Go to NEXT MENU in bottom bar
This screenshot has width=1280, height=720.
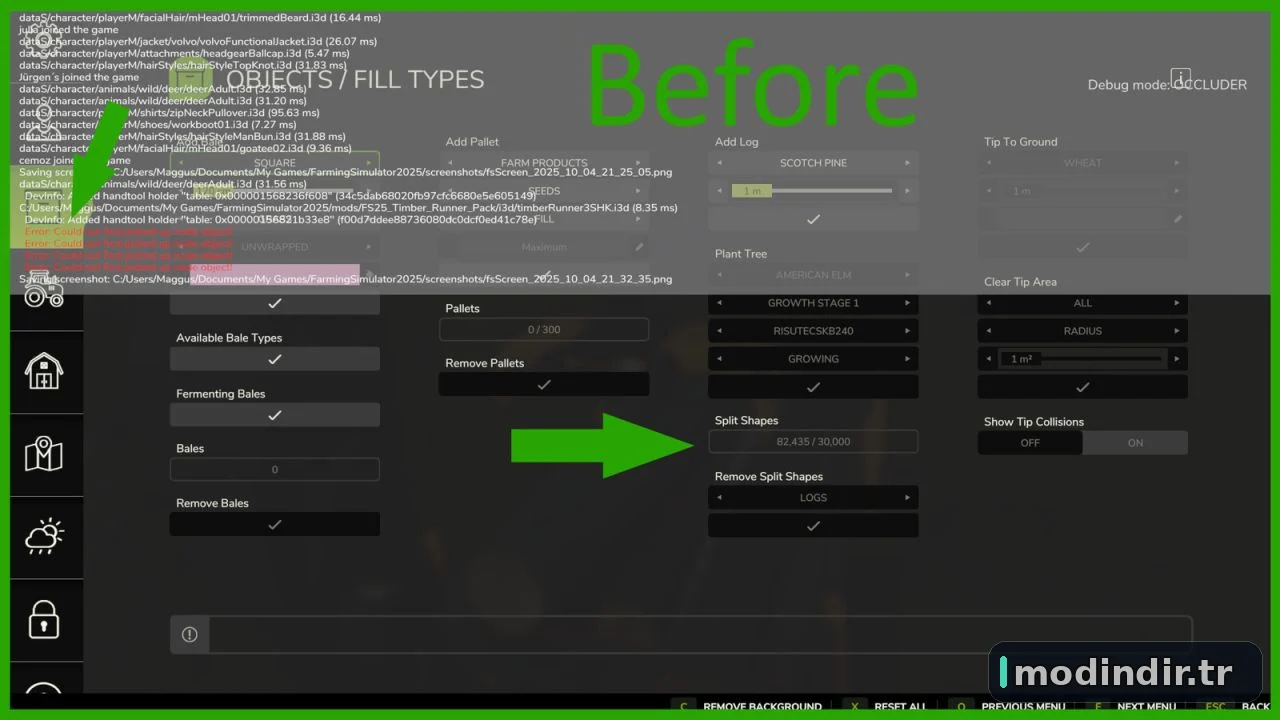coord(1146,707)
